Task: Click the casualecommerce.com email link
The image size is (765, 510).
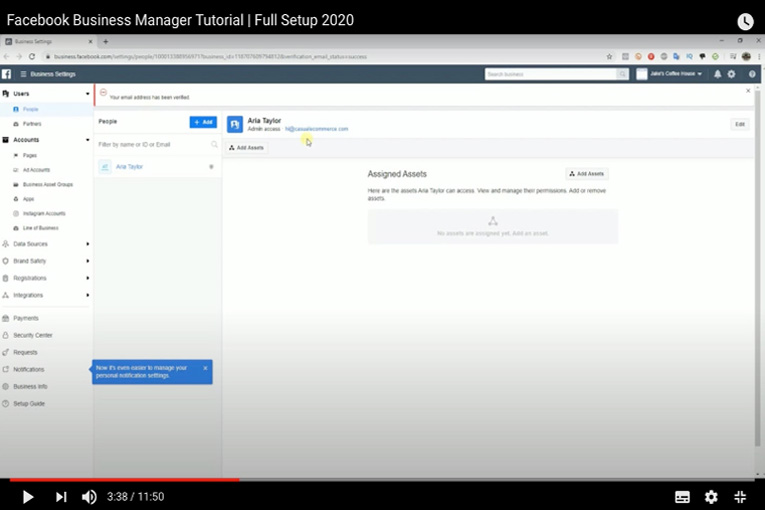Action: point(317,129)
